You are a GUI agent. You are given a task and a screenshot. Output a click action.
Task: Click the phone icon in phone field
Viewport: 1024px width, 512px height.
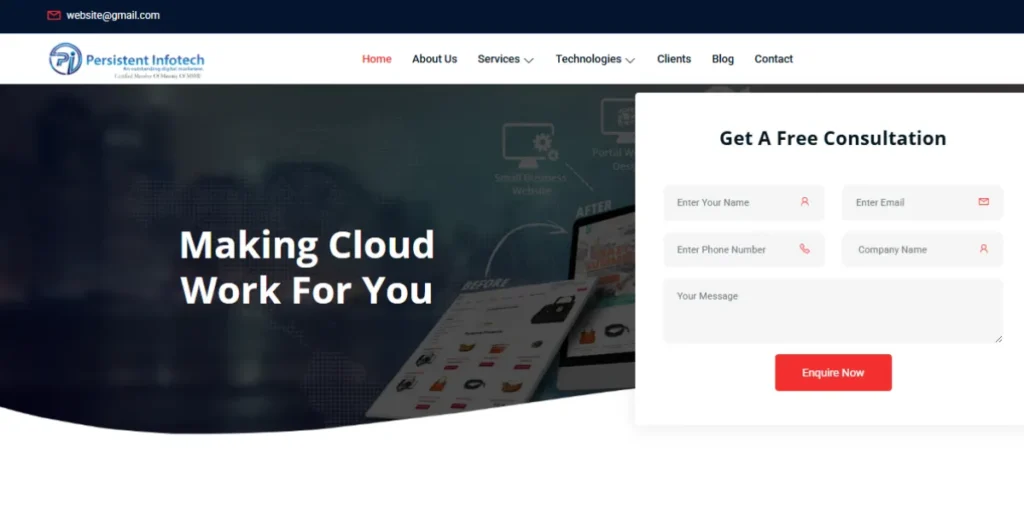click(x=805, y=249)
